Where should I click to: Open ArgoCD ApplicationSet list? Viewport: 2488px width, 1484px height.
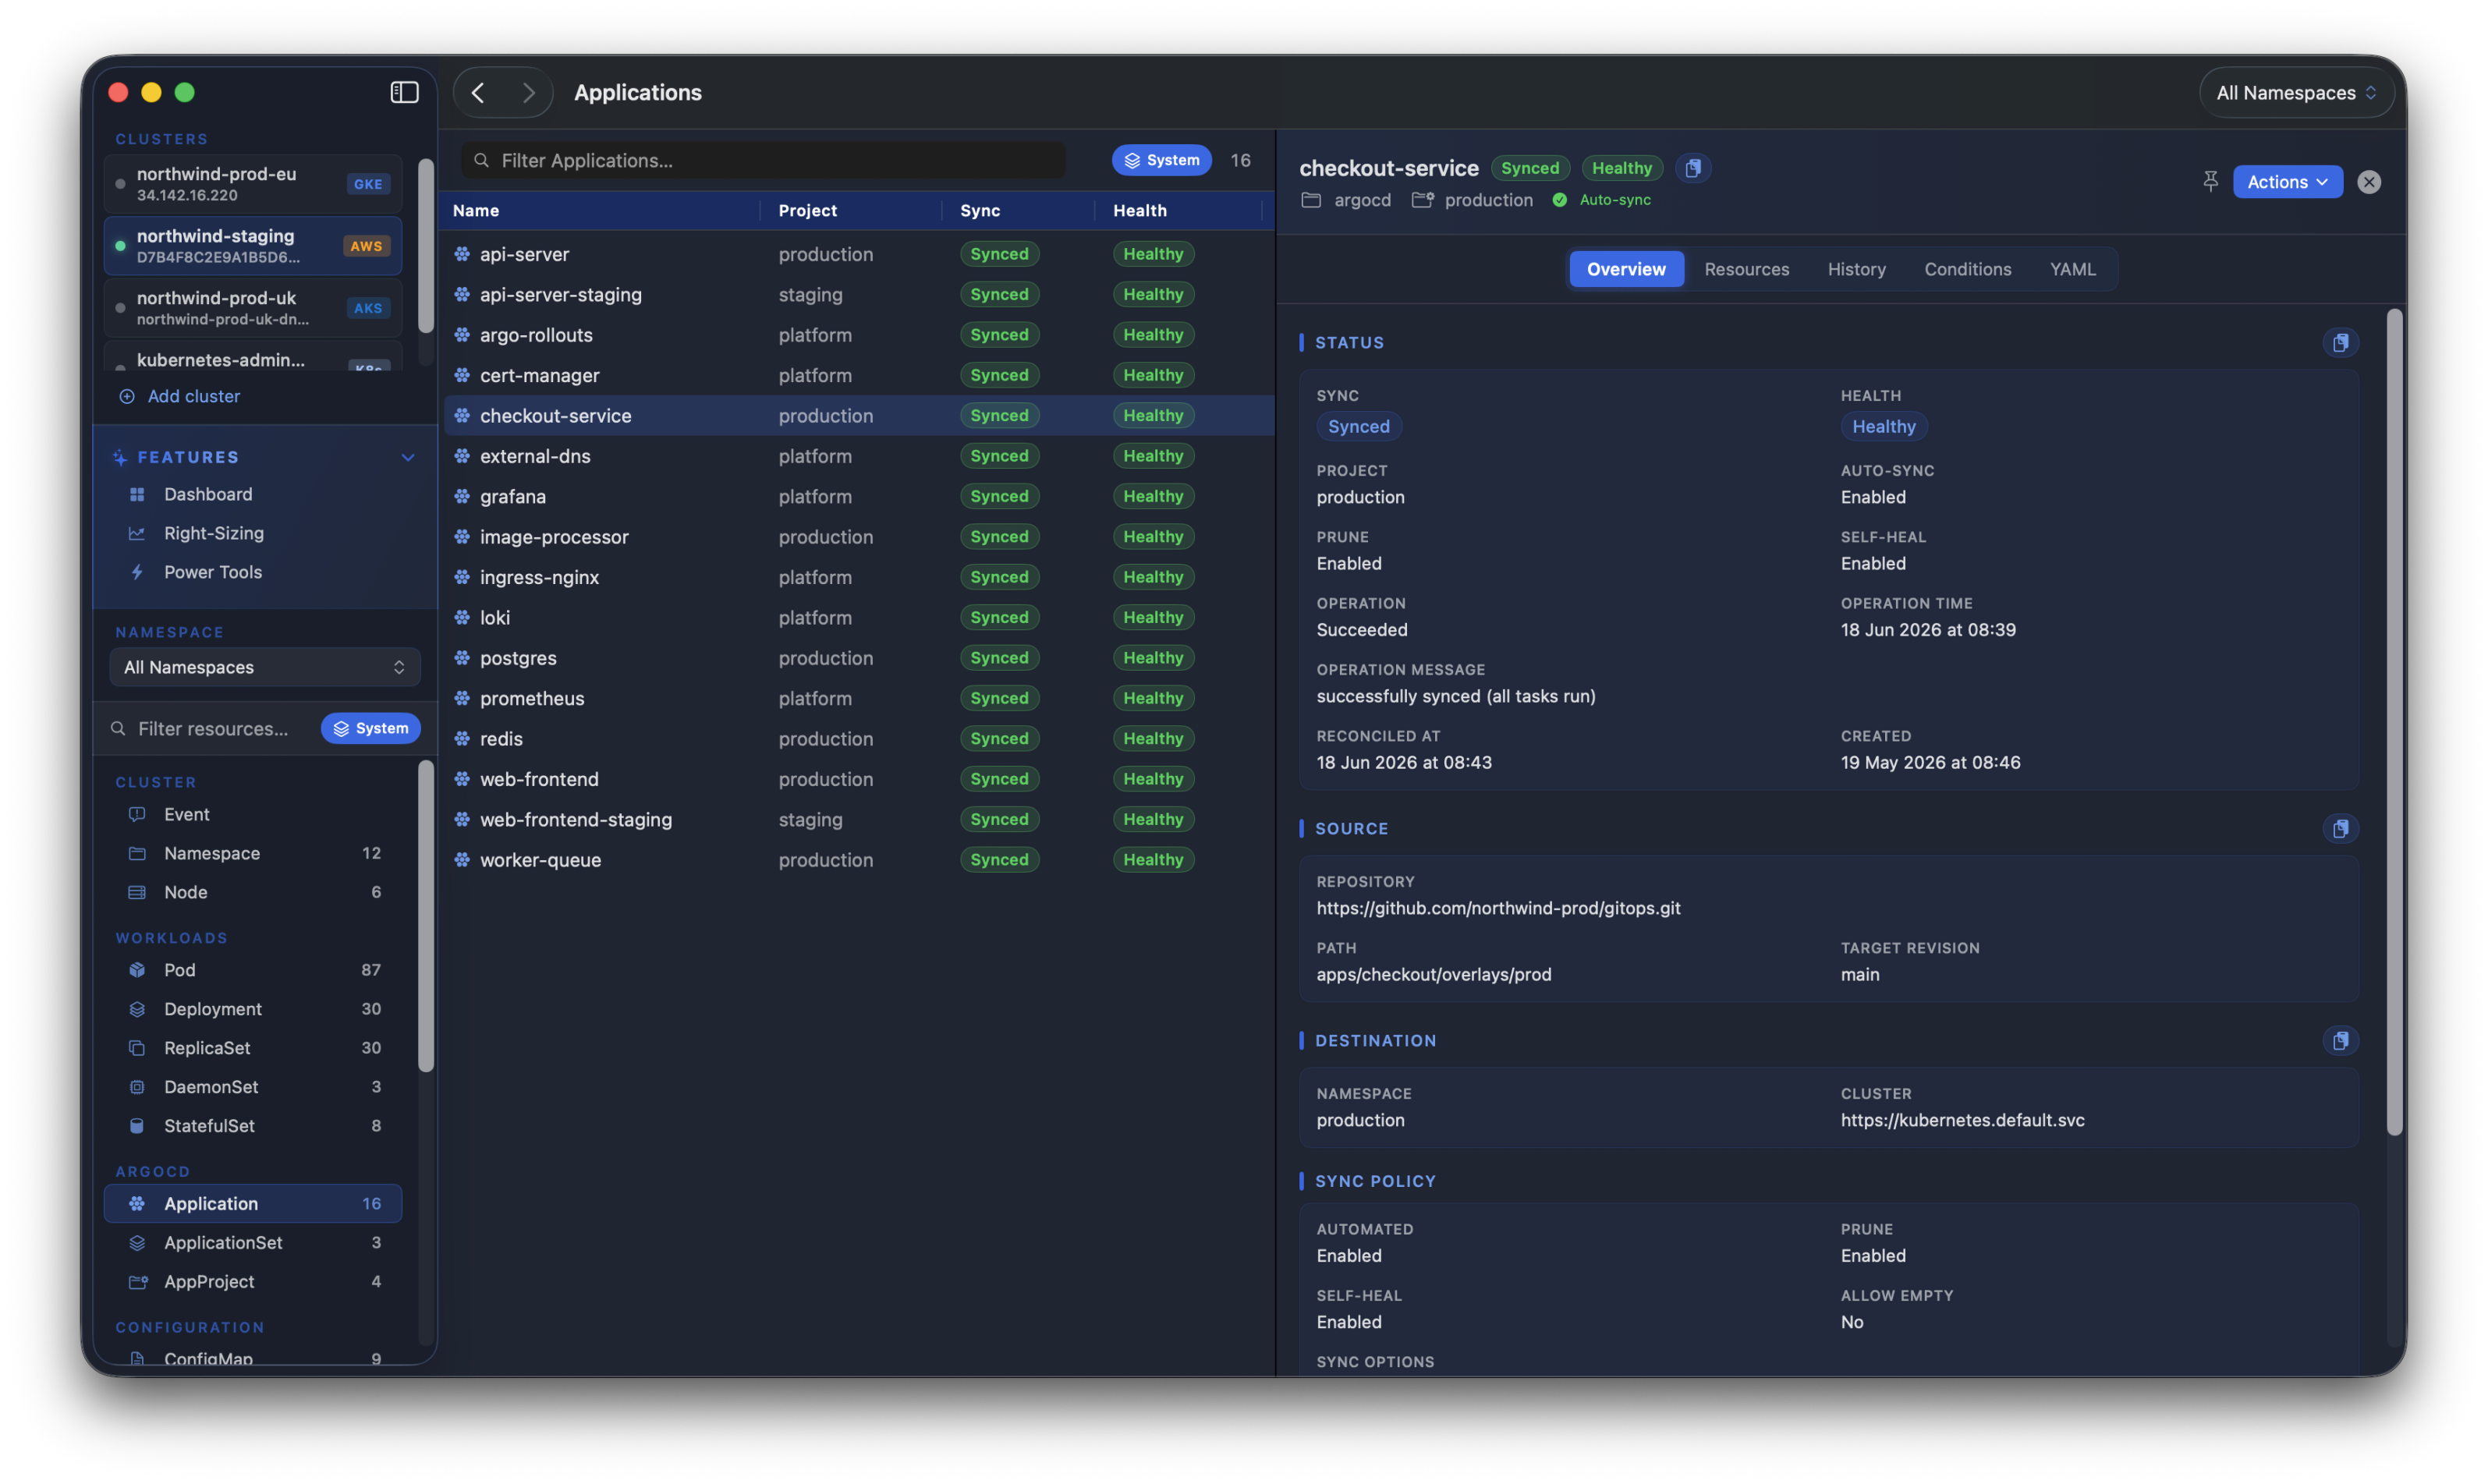253,1243
